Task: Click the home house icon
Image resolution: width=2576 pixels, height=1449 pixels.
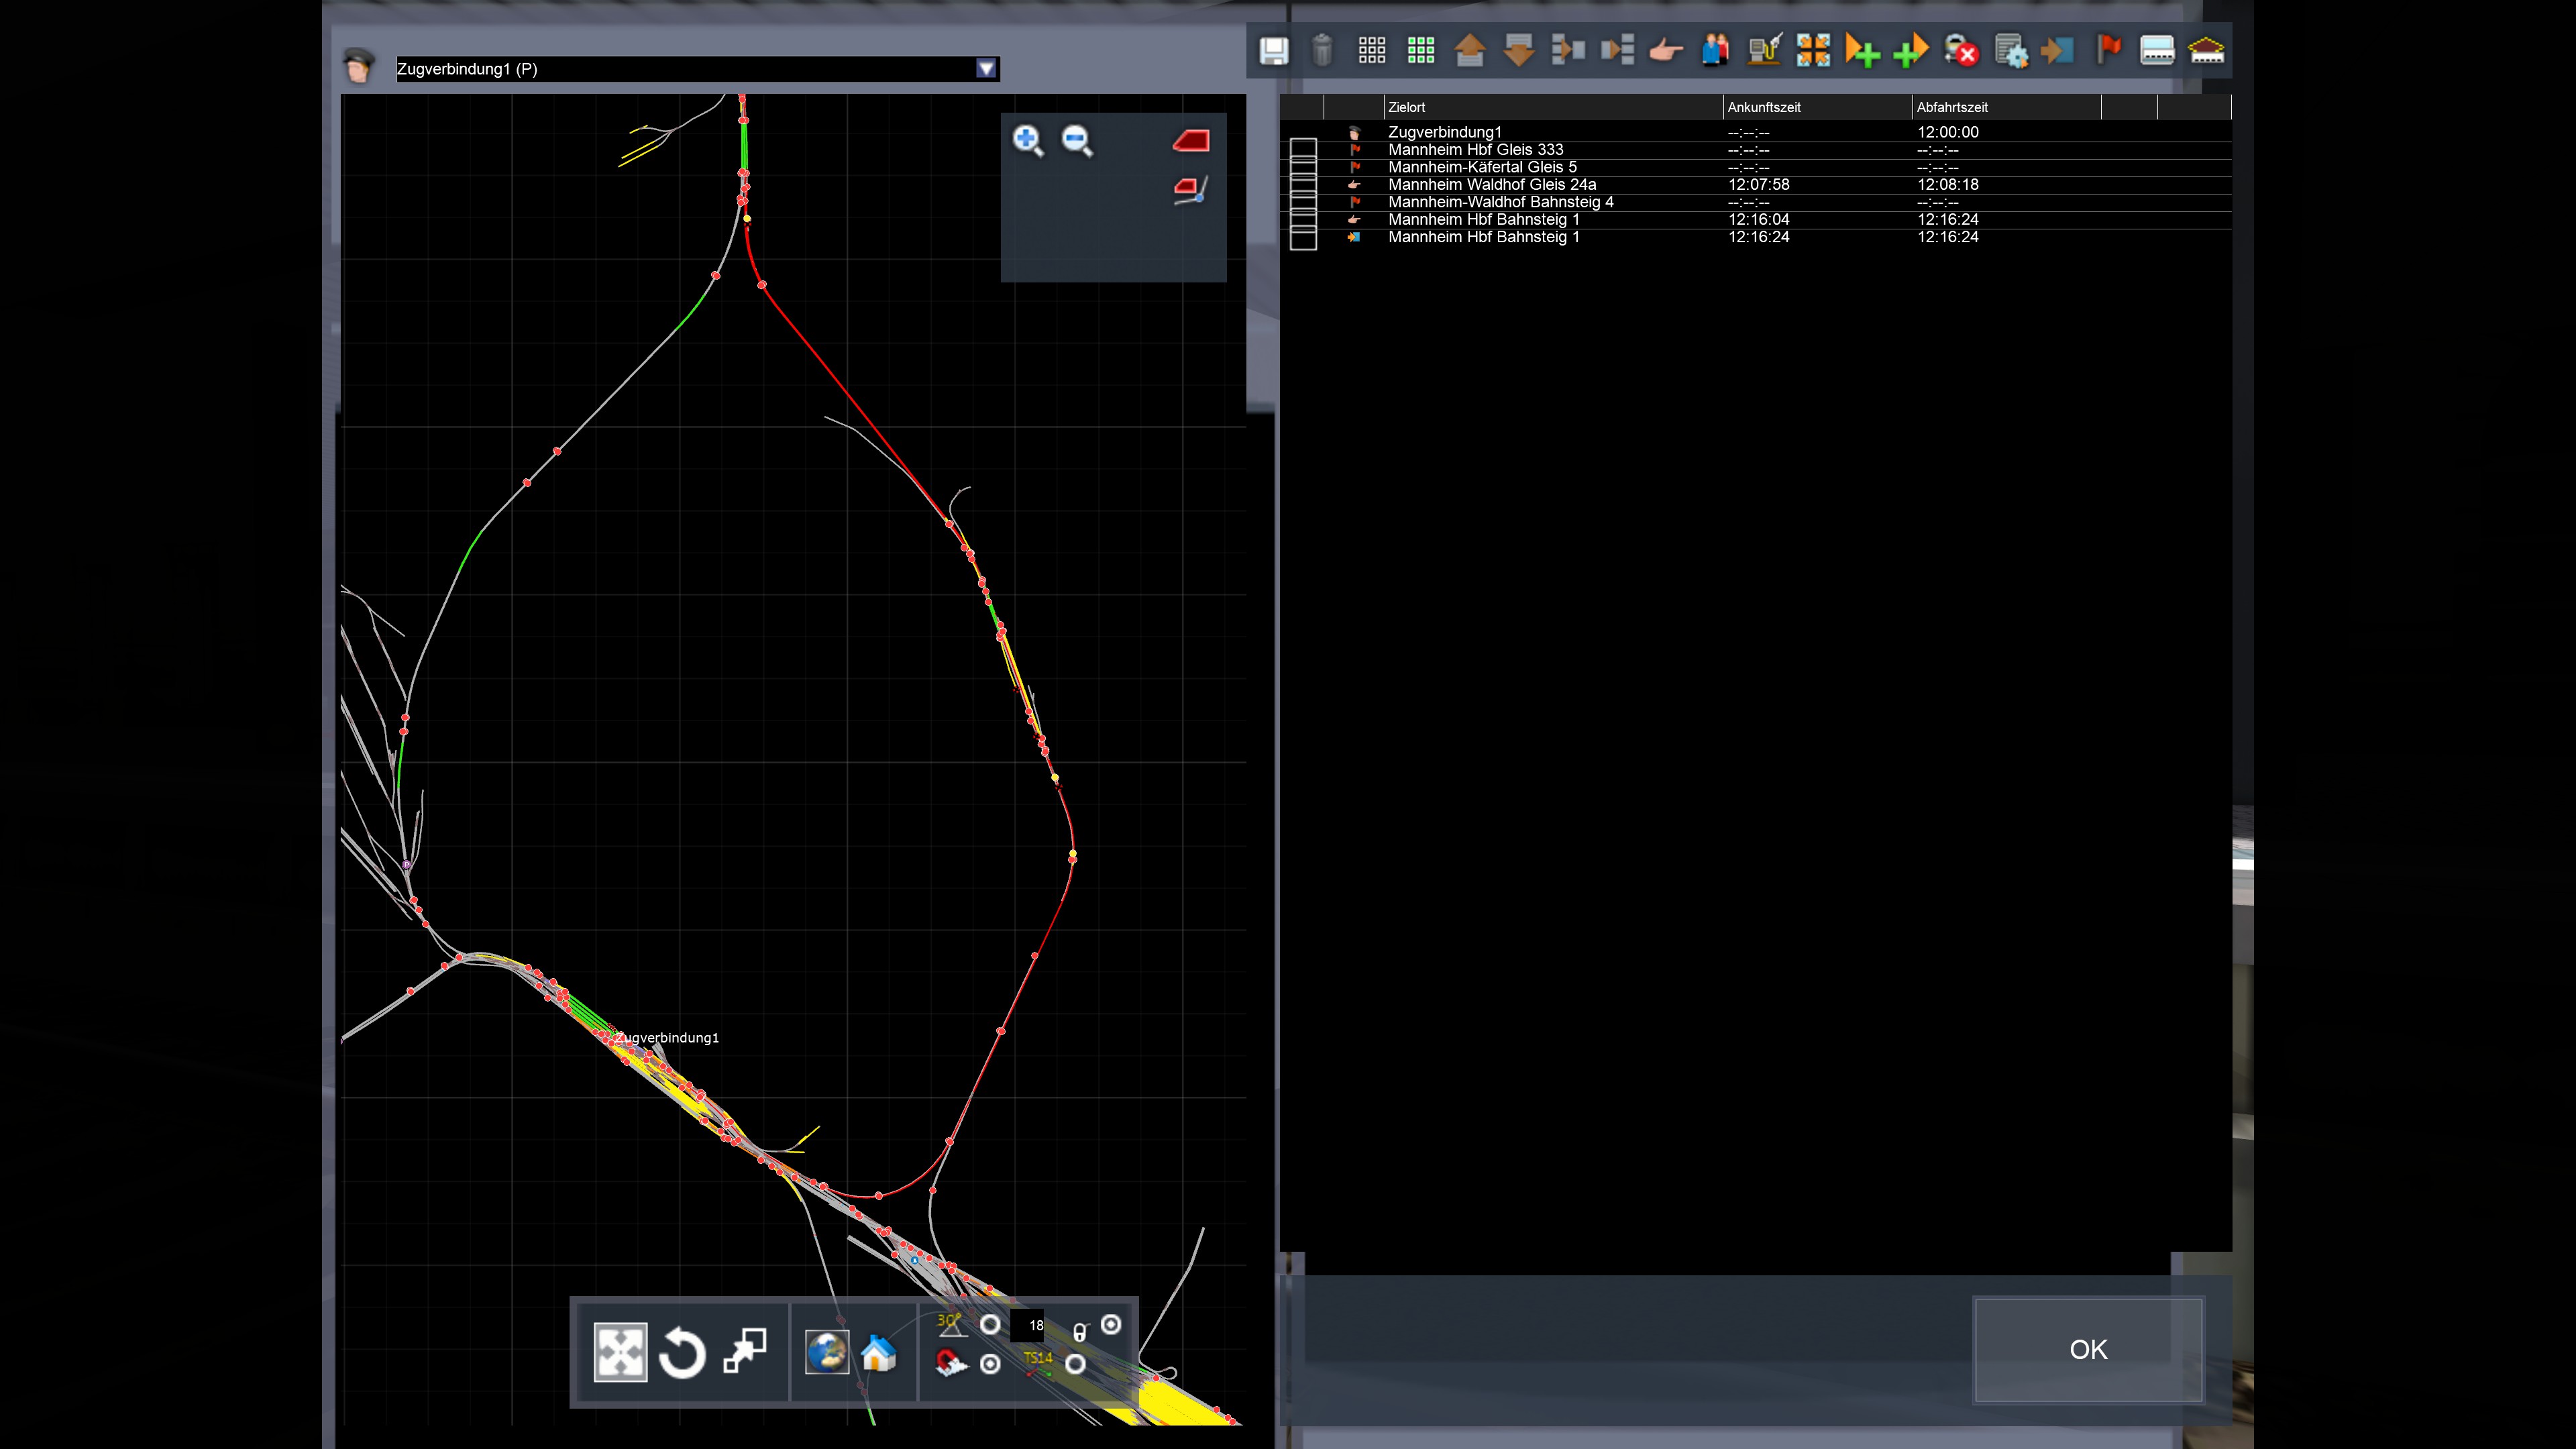Action: tap(878, 1353)
